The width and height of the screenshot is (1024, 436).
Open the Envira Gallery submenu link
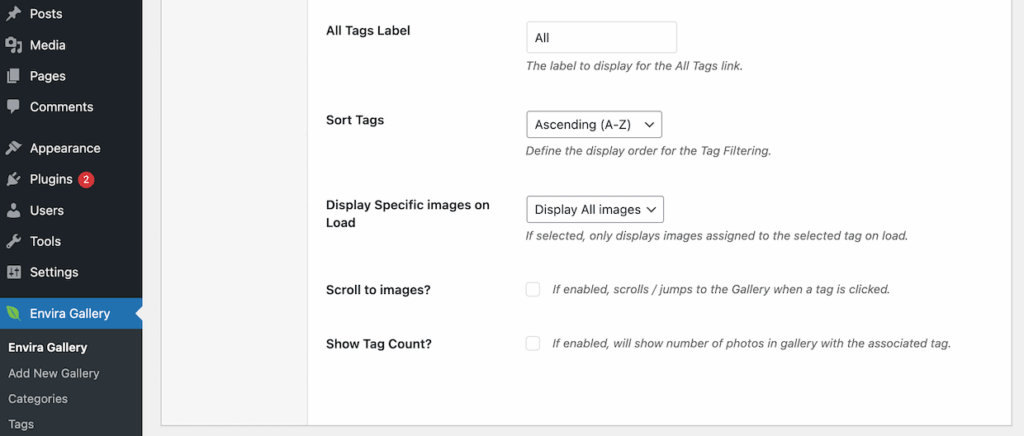pyautogui.click(x=48, y=347)
